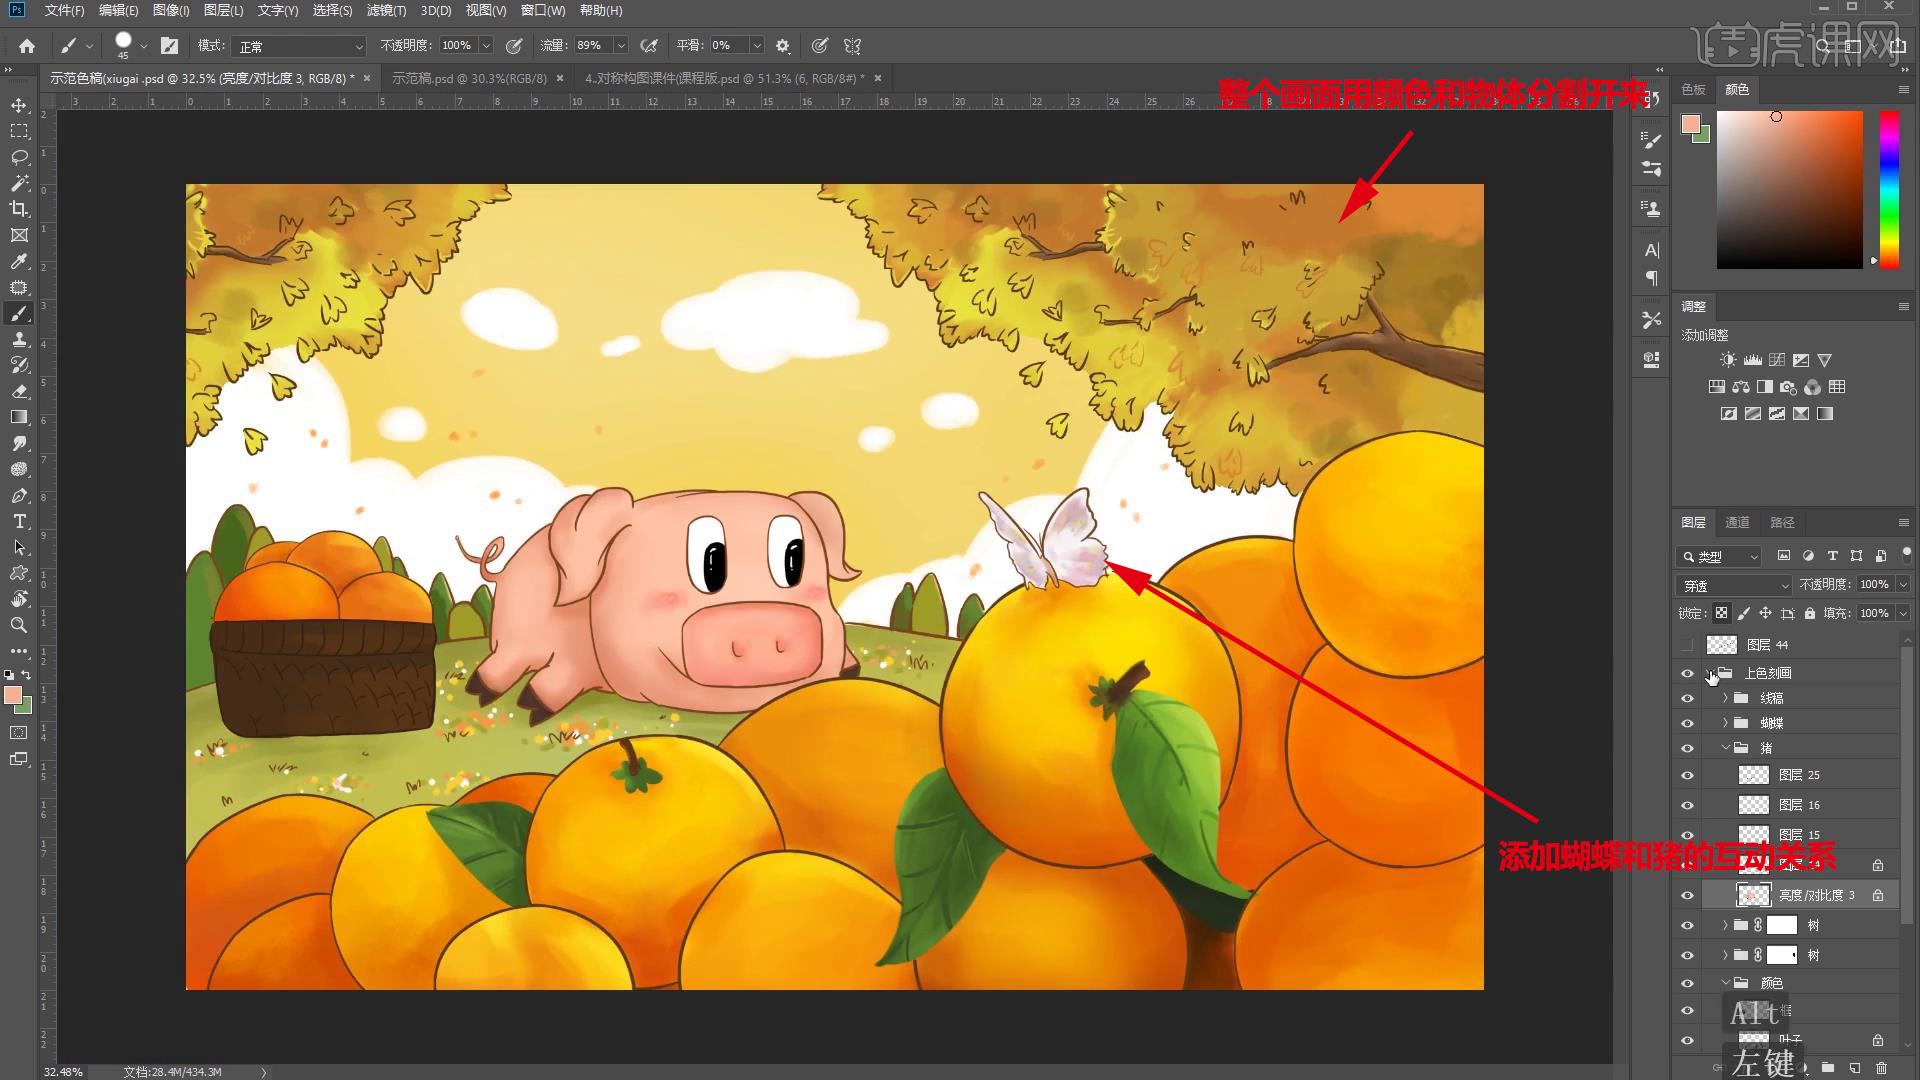The image size is (1920, 1080).
Task: Open the 文件(F) menu
Action: click(64, 10)
